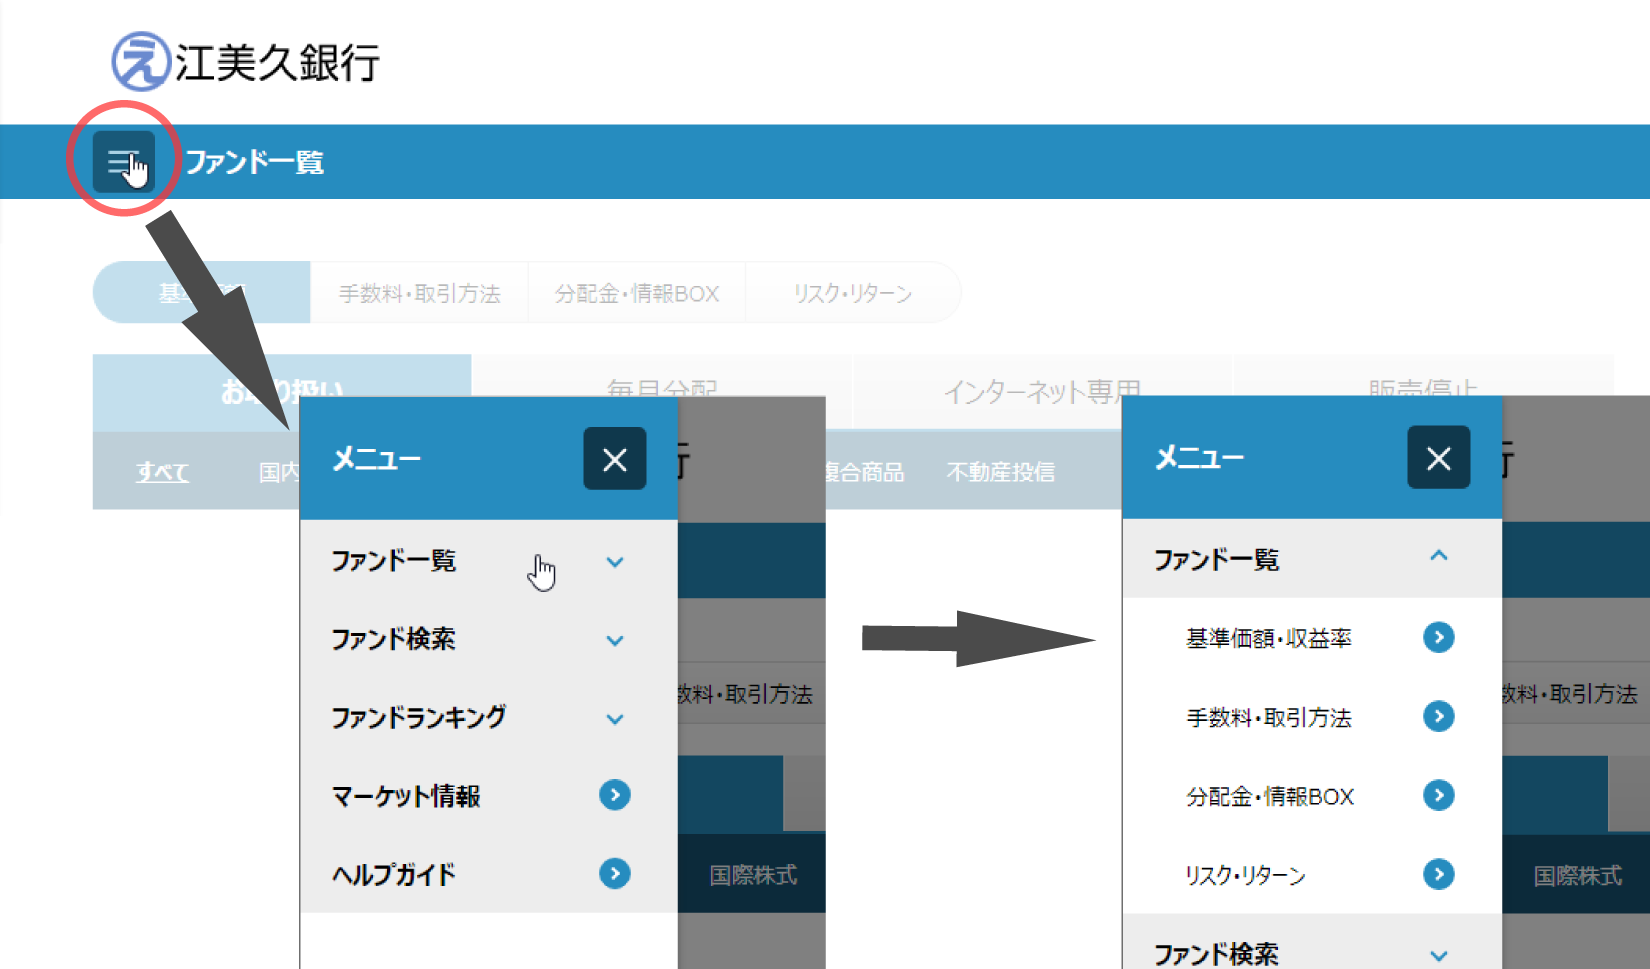
Task: Click the 不動産投信 filter link
Action: (x=1000, y=471)
